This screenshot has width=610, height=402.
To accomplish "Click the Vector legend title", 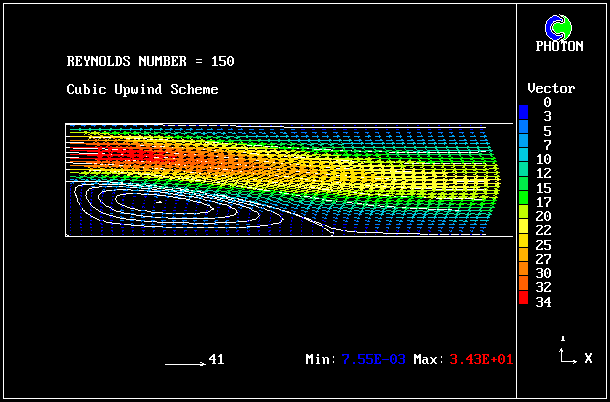I will click(551, 88).
